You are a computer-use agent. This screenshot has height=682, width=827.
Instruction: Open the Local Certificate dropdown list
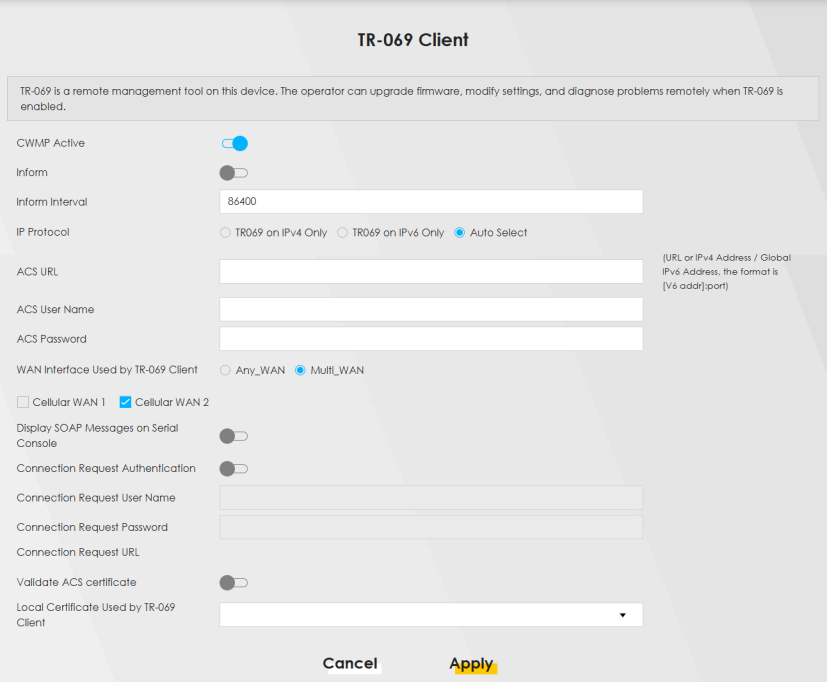(x=430, y=615)
